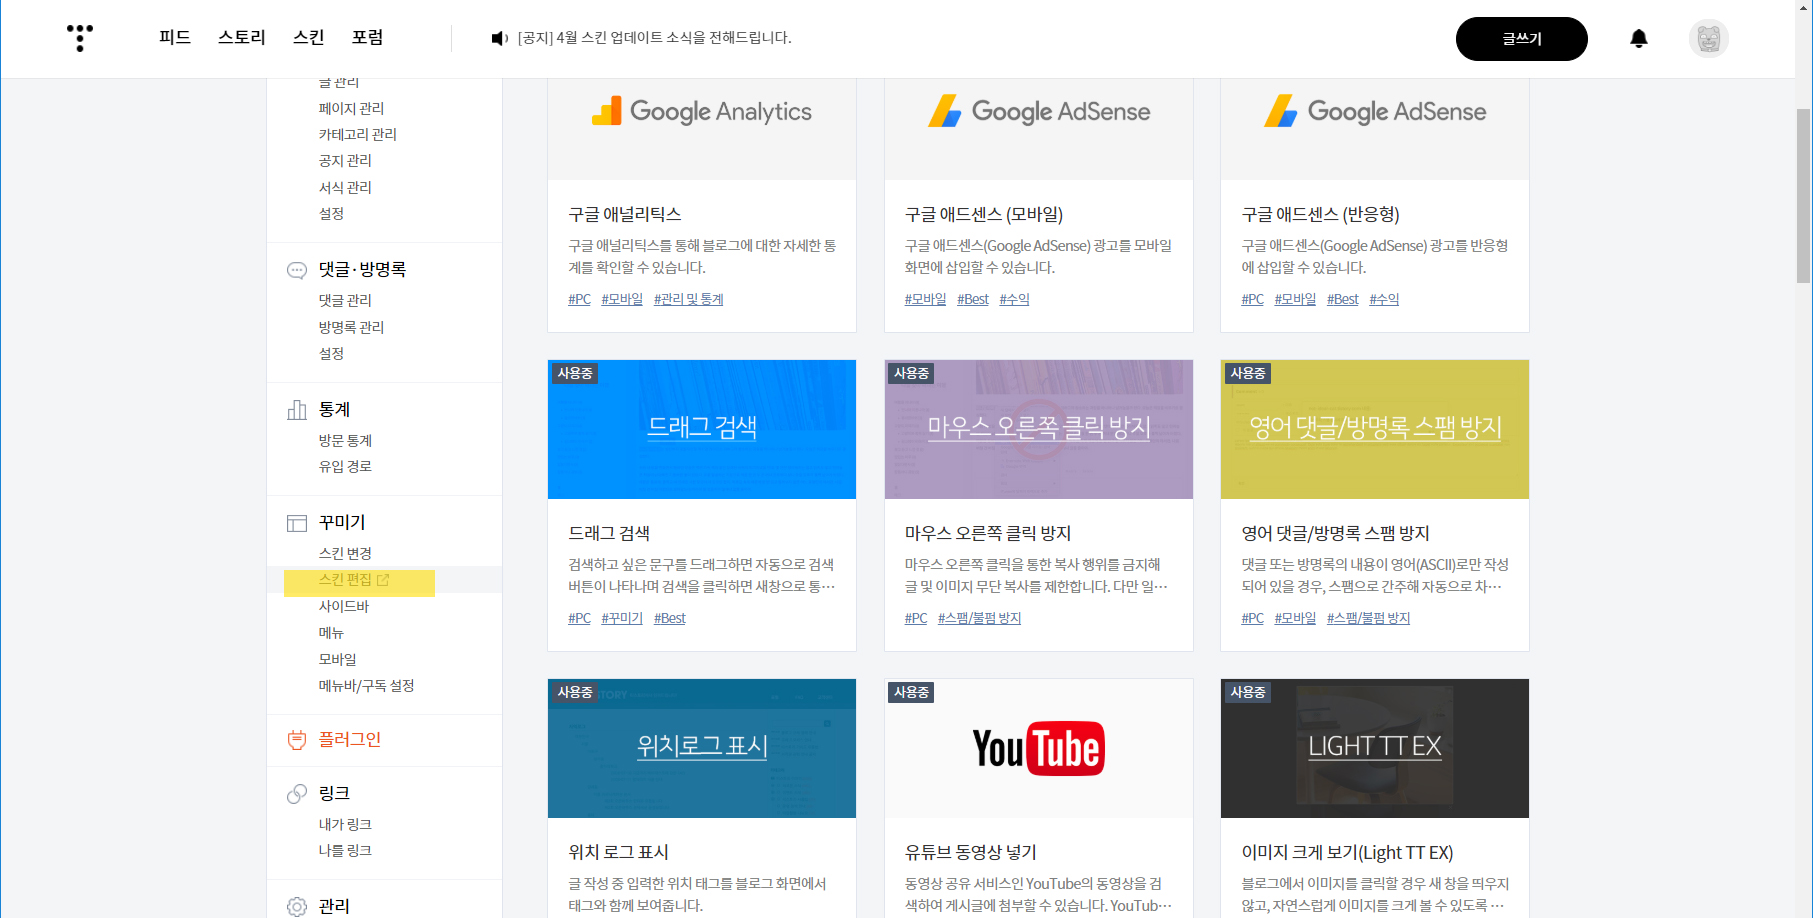Open 유입 경로 in sidebar
1813x918 pixels.
(x=345, y=466)
